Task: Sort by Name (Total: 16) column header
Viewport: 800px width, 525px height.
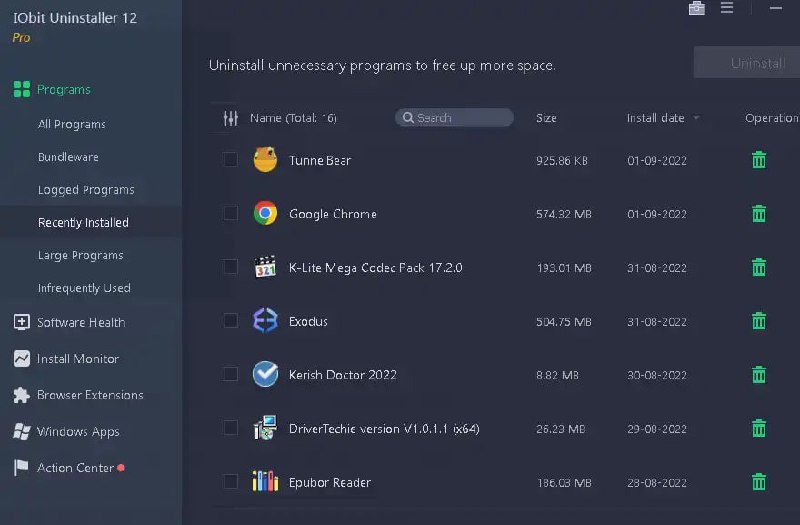Action: [293, 118]
